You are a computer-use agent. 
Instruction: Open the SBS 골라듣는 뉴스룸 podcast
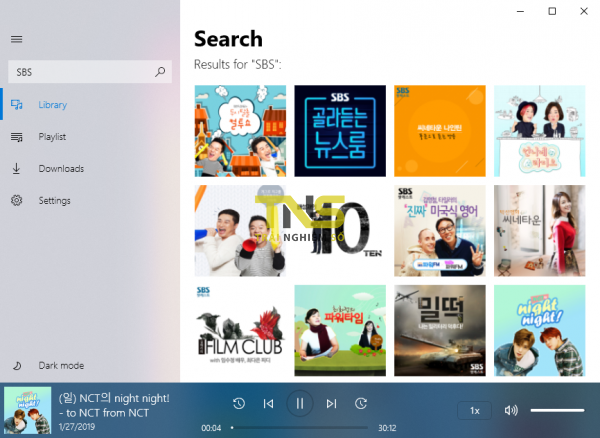click(340, 131)
